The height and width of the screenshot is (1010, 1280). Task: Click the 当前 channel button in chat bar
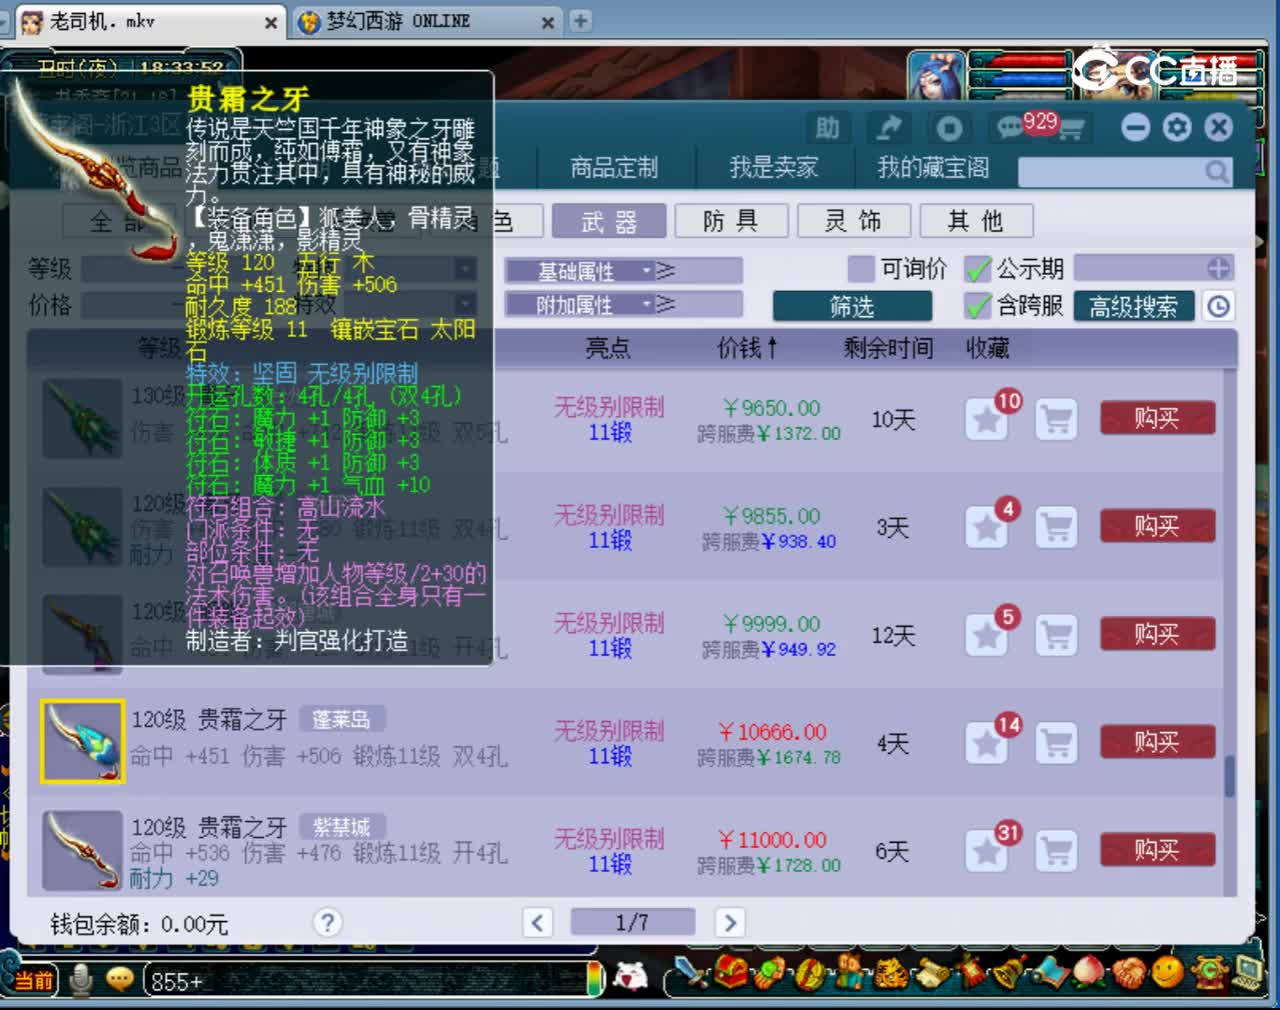[x=33, y=980]
